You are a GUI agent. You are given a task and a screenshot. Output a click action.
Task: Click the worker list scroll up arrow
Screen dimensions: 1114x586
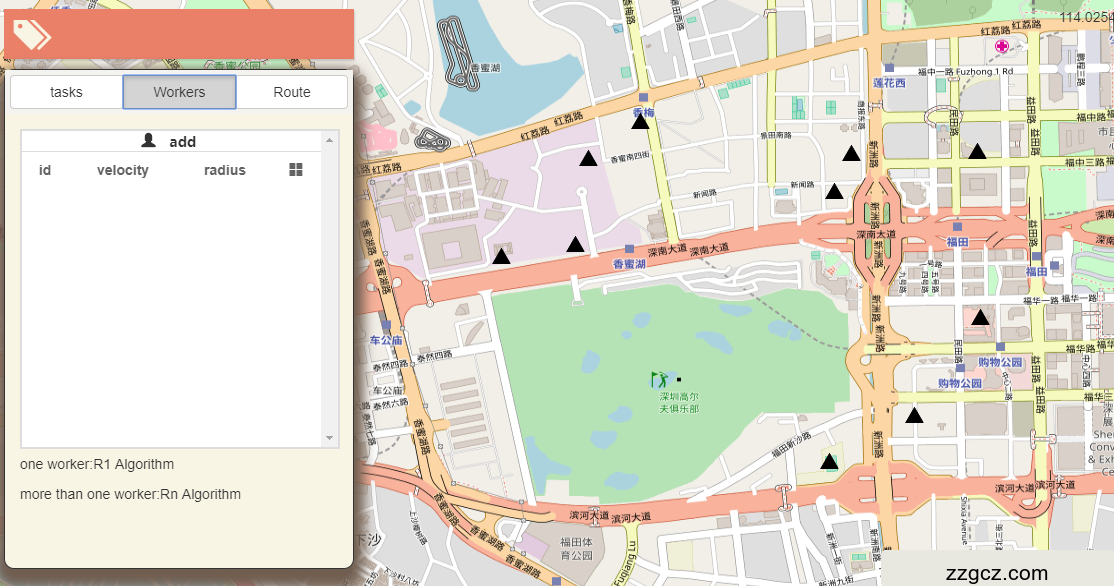pos(329,140)
